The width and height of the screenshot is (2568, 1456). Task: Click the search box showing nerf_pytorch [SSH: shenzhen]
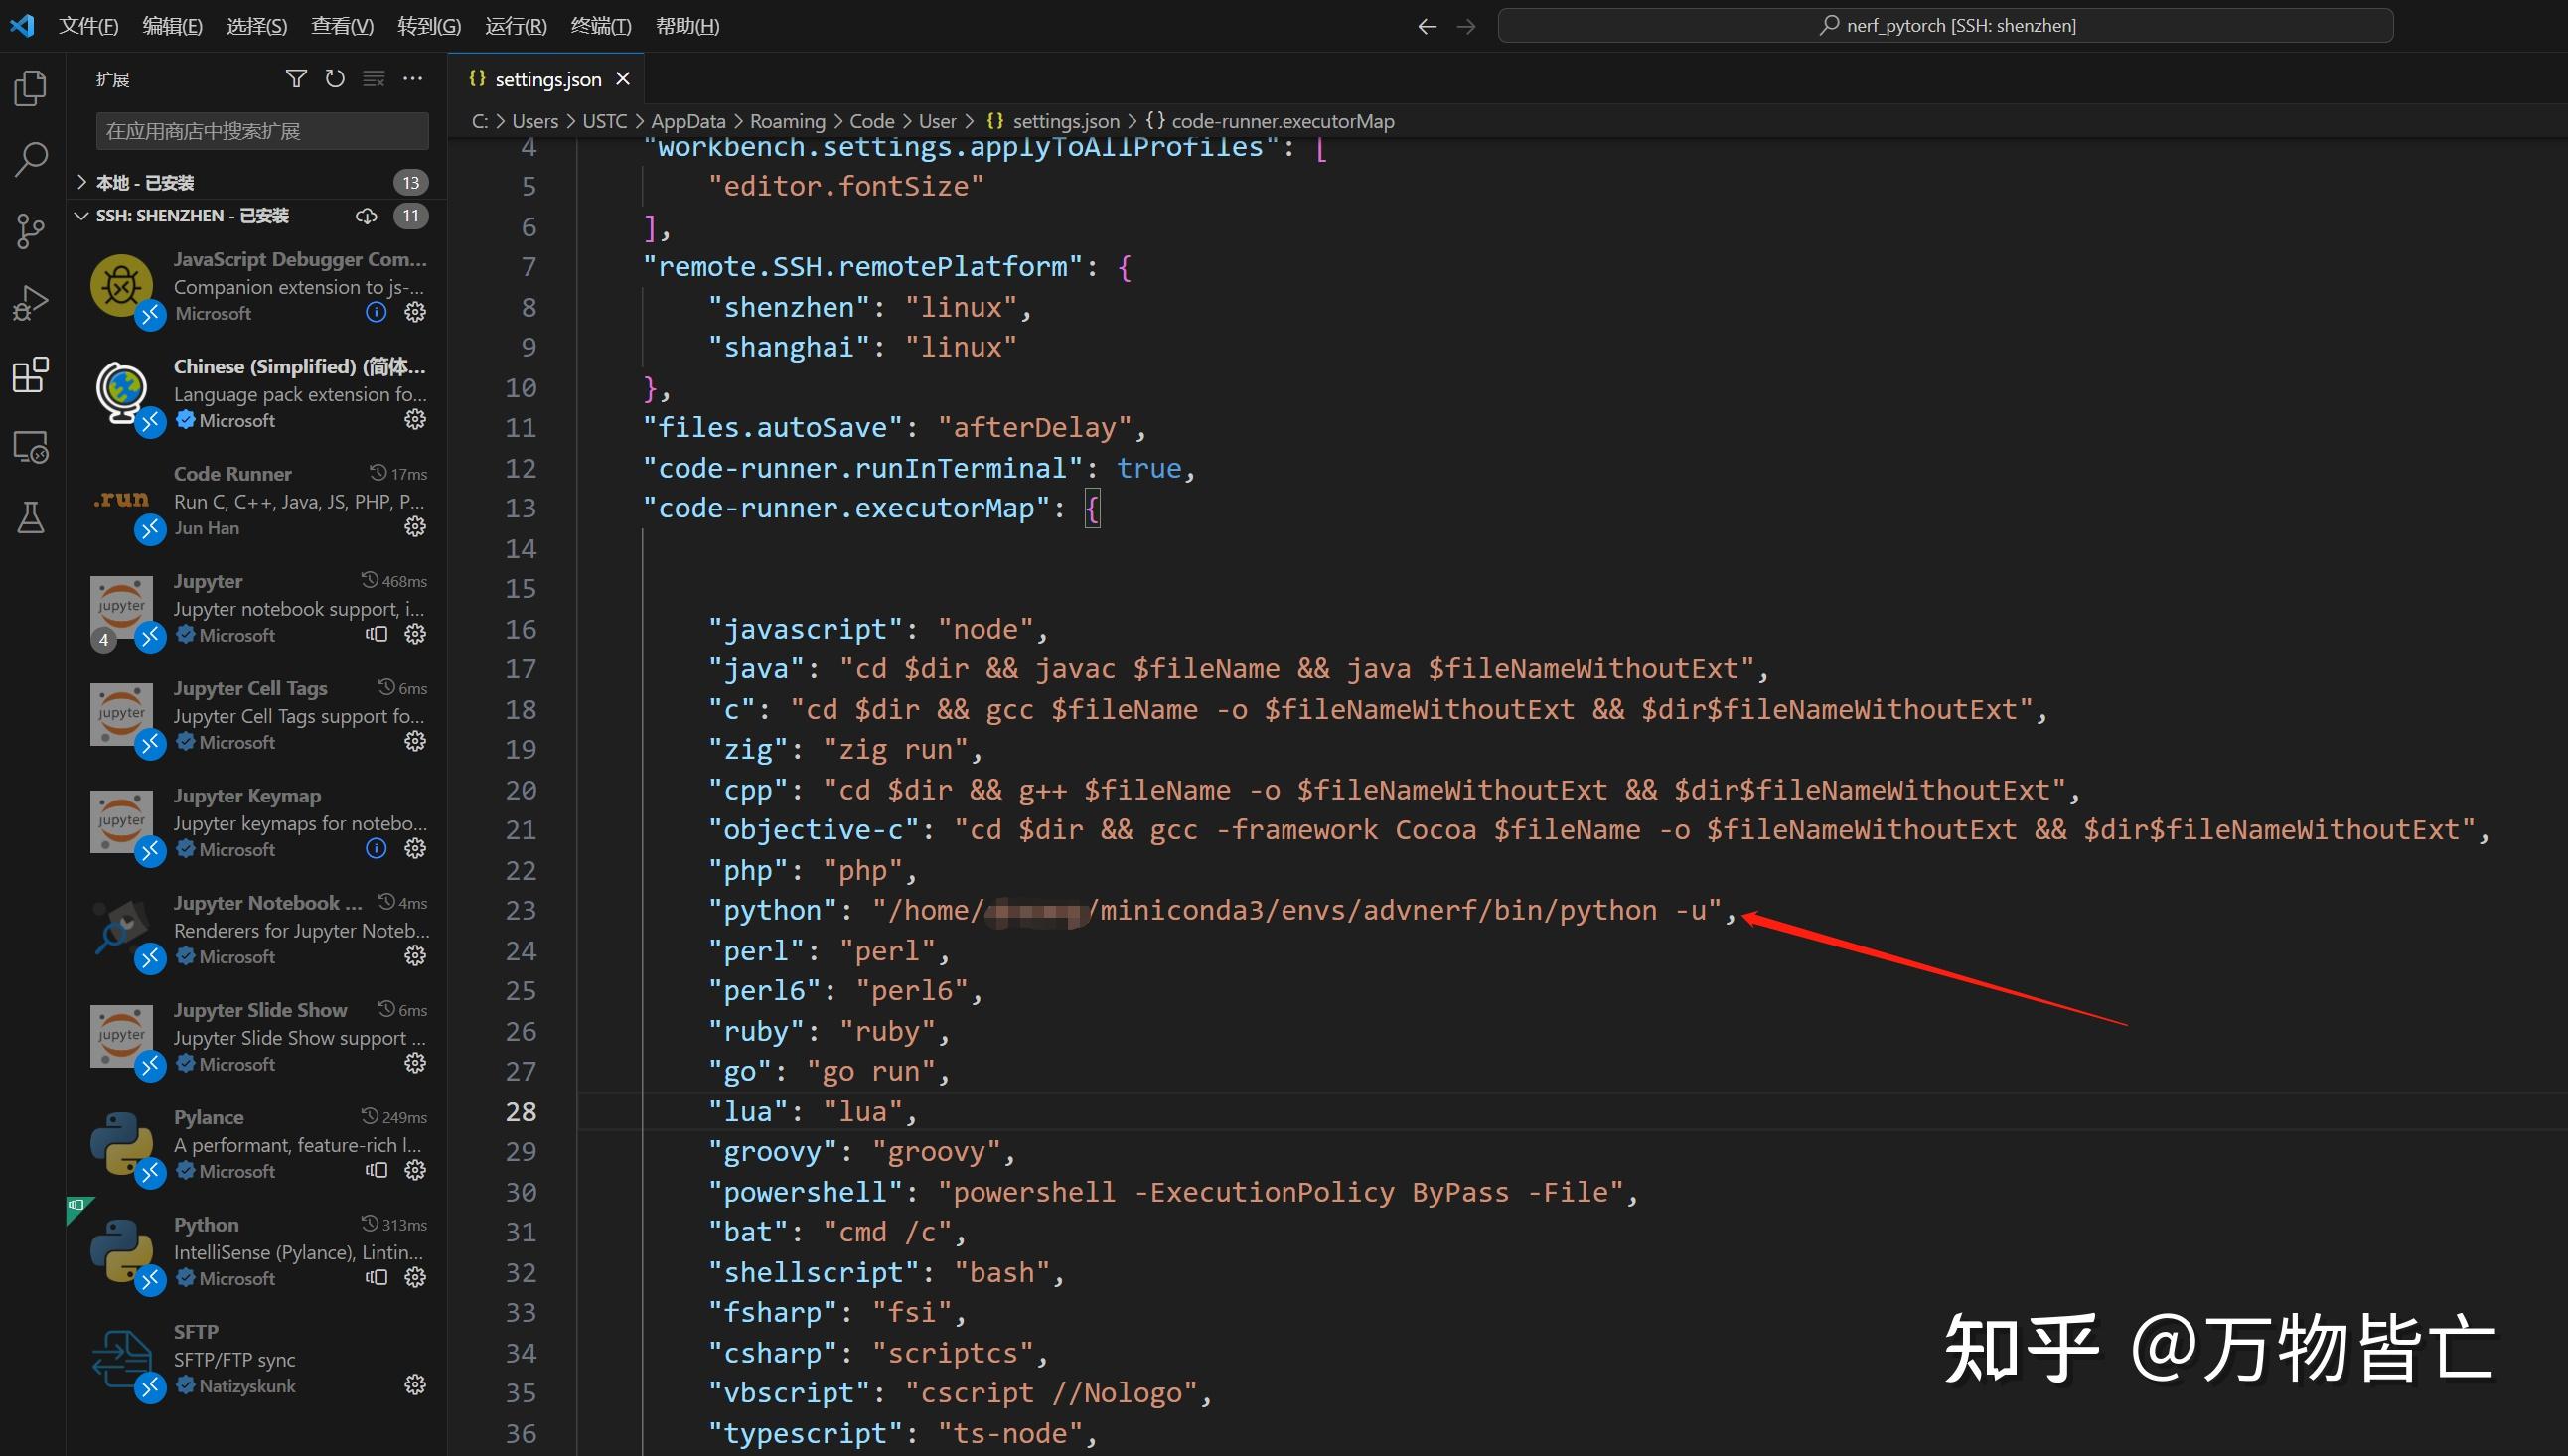1945,25
